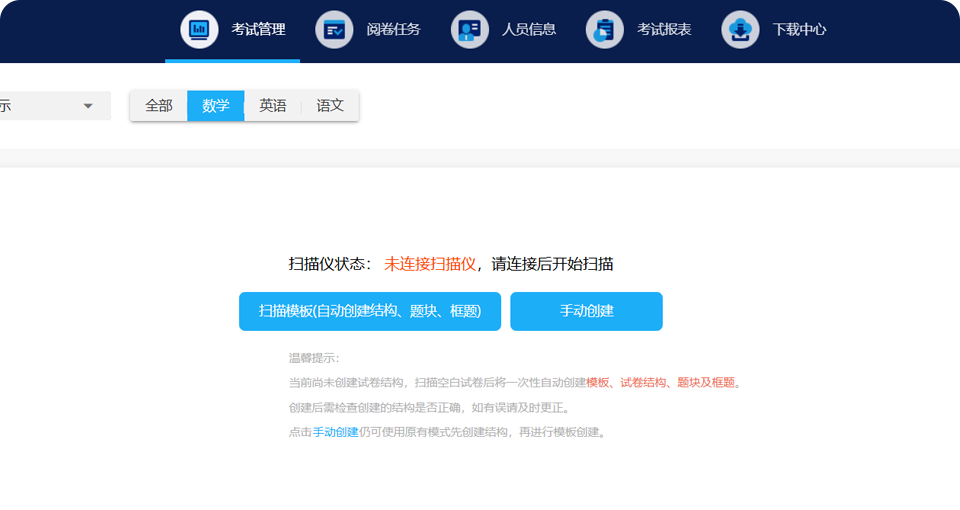The height and width of the screenshot is (510, 960).
Task: Click the 阅卷任务 checklist icon
Action: (x=334, y=29)
